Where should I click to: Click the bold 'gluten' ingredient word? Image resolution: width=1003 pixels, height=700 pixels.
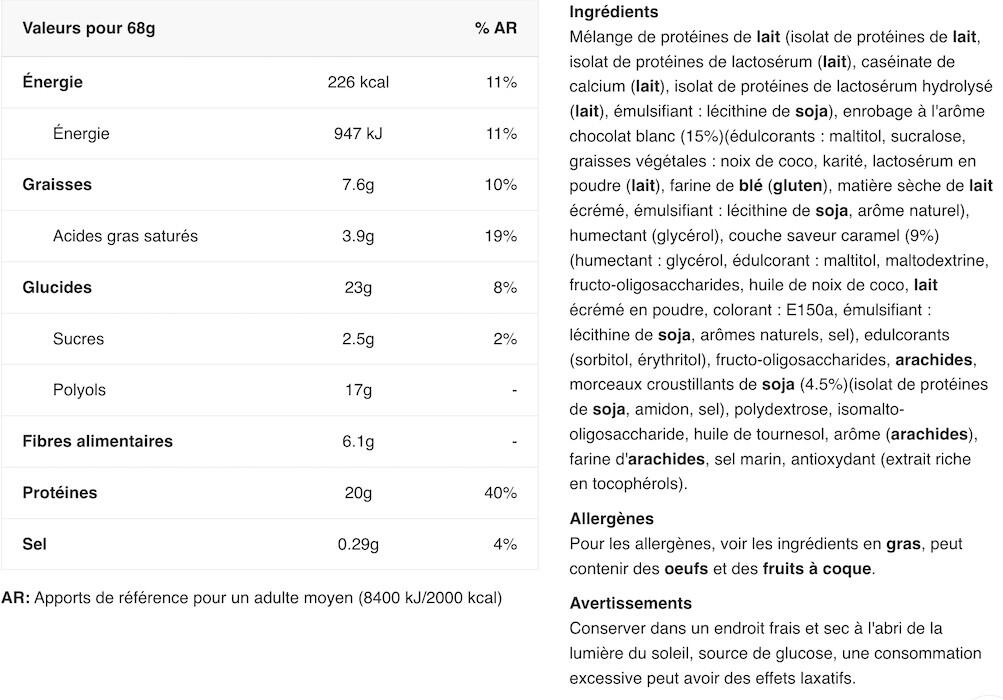coord(798,186)
